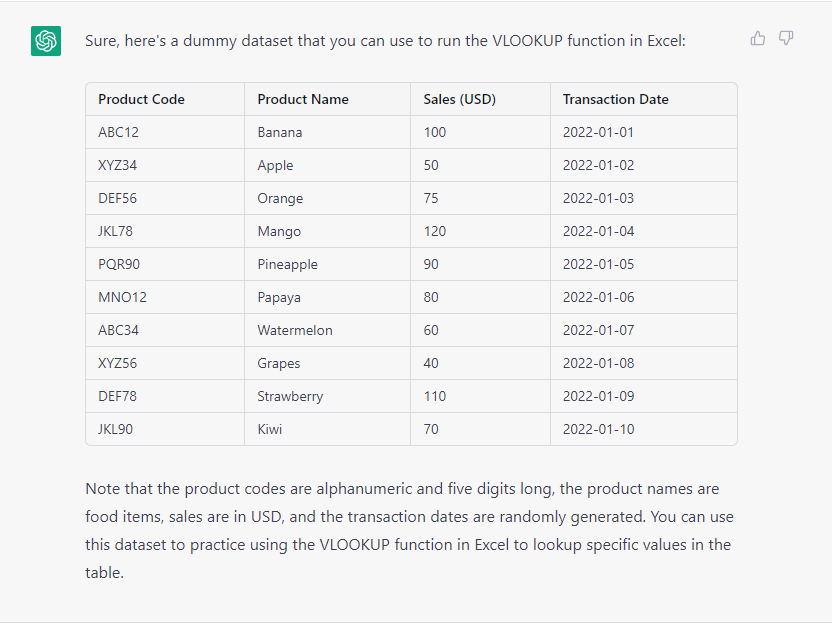This screenshot has width=832, height=628.
Task: Click the thumbs up feedback icon
Action: click(758, 38)
